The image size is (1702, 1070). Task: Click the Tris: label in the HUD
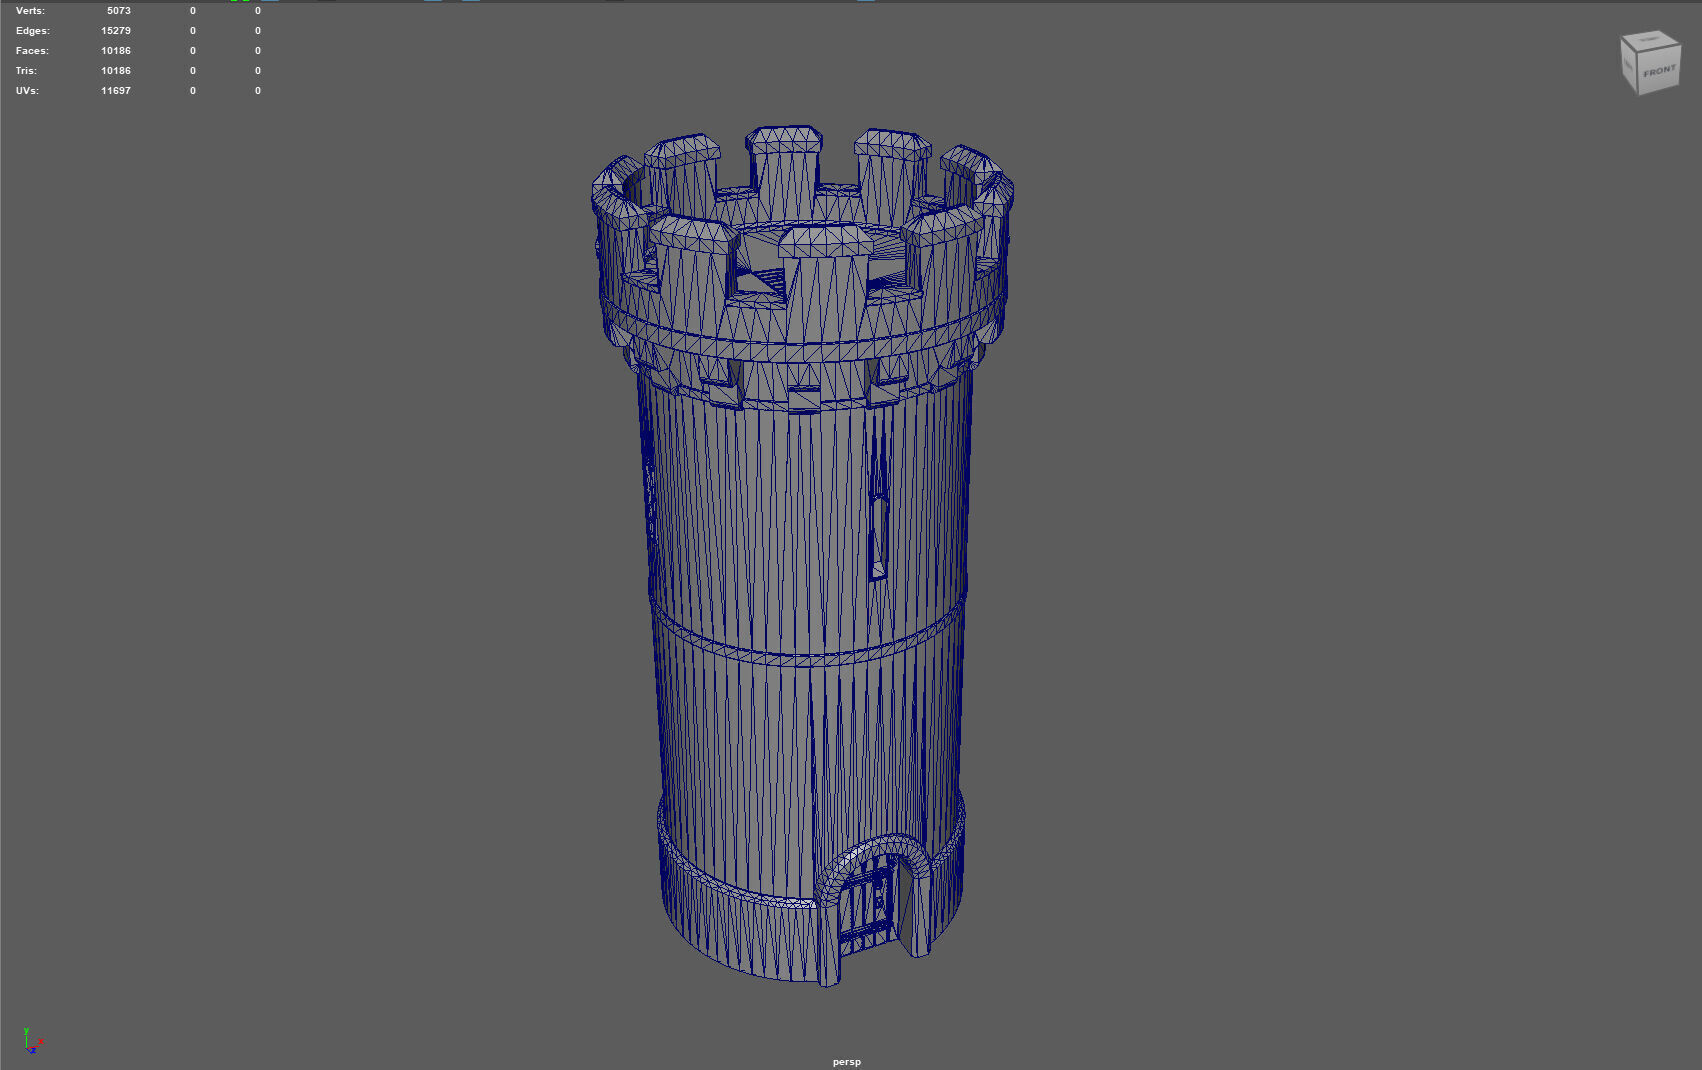pyautogui.click(x=26, y=71)
